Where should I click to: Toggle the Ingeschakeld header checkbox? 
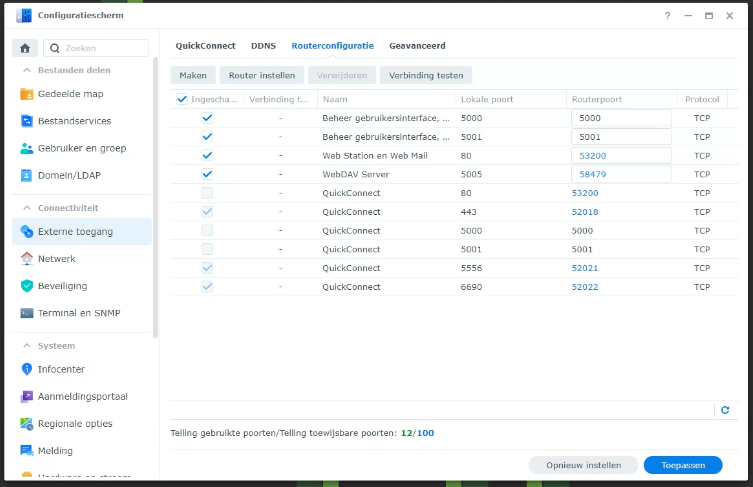182,99
